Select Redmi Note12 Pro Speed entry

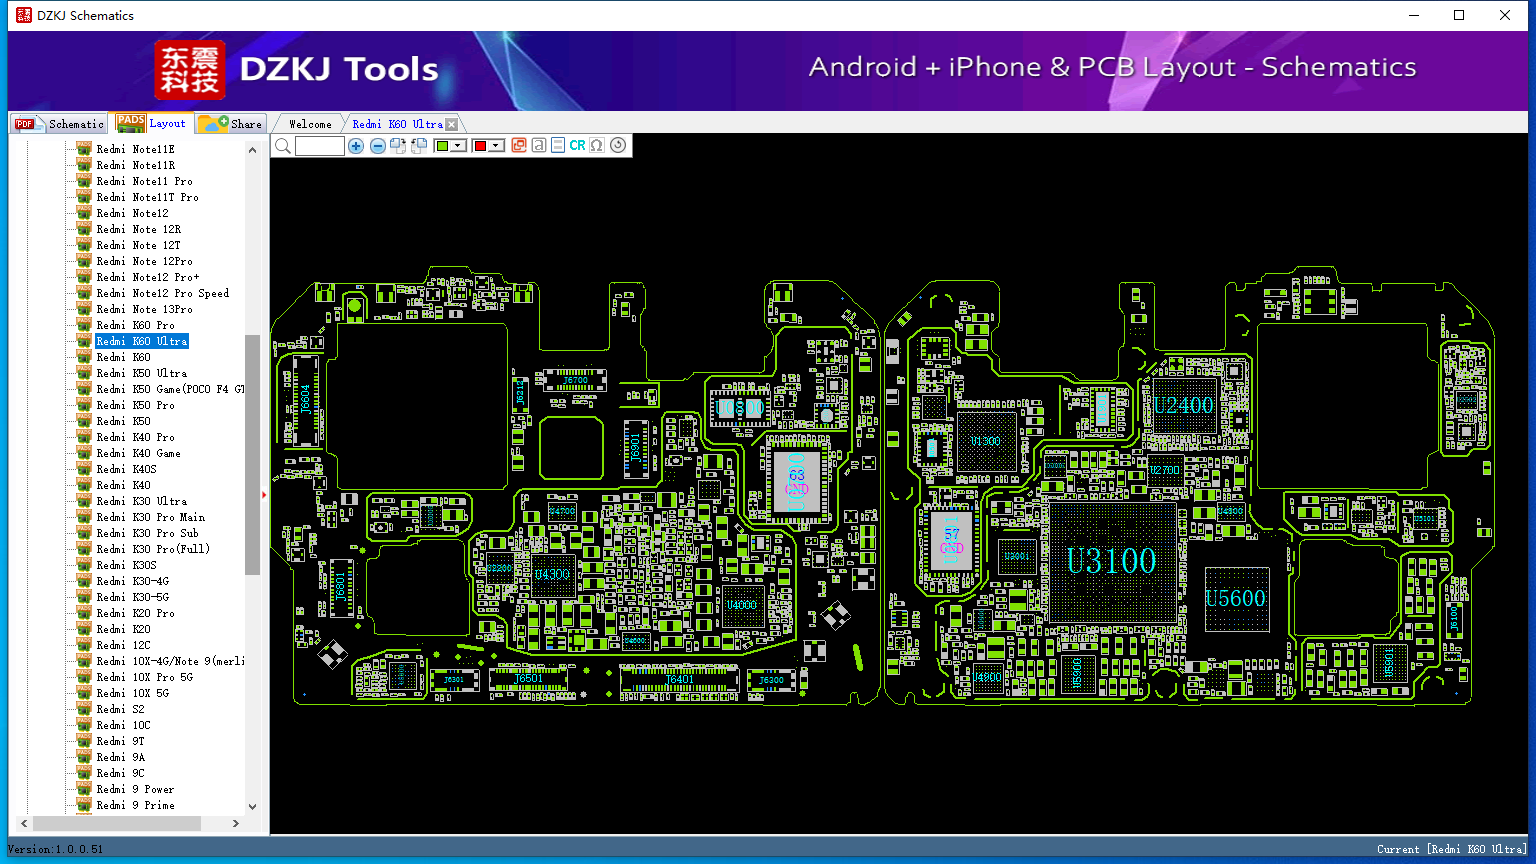[x=162, y=293]
